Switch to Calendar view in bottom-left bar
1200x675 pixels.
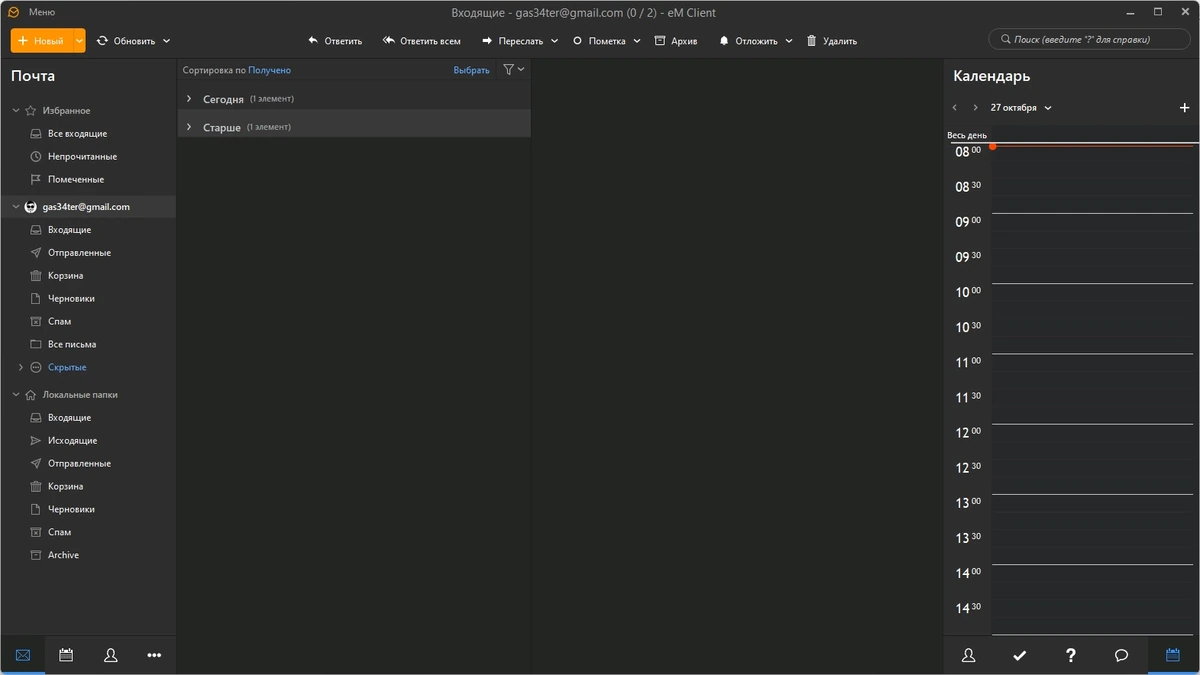(66, 655)
